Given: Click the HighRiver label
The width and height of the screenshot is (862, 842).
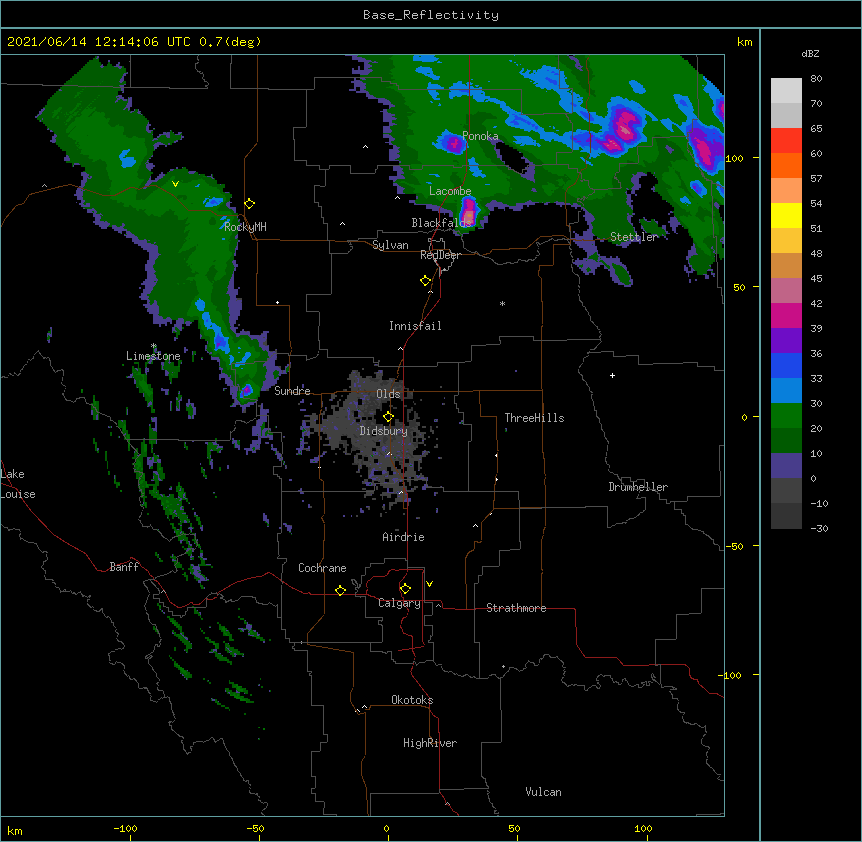Looking at the screenshot, I should tap(430, 743).
